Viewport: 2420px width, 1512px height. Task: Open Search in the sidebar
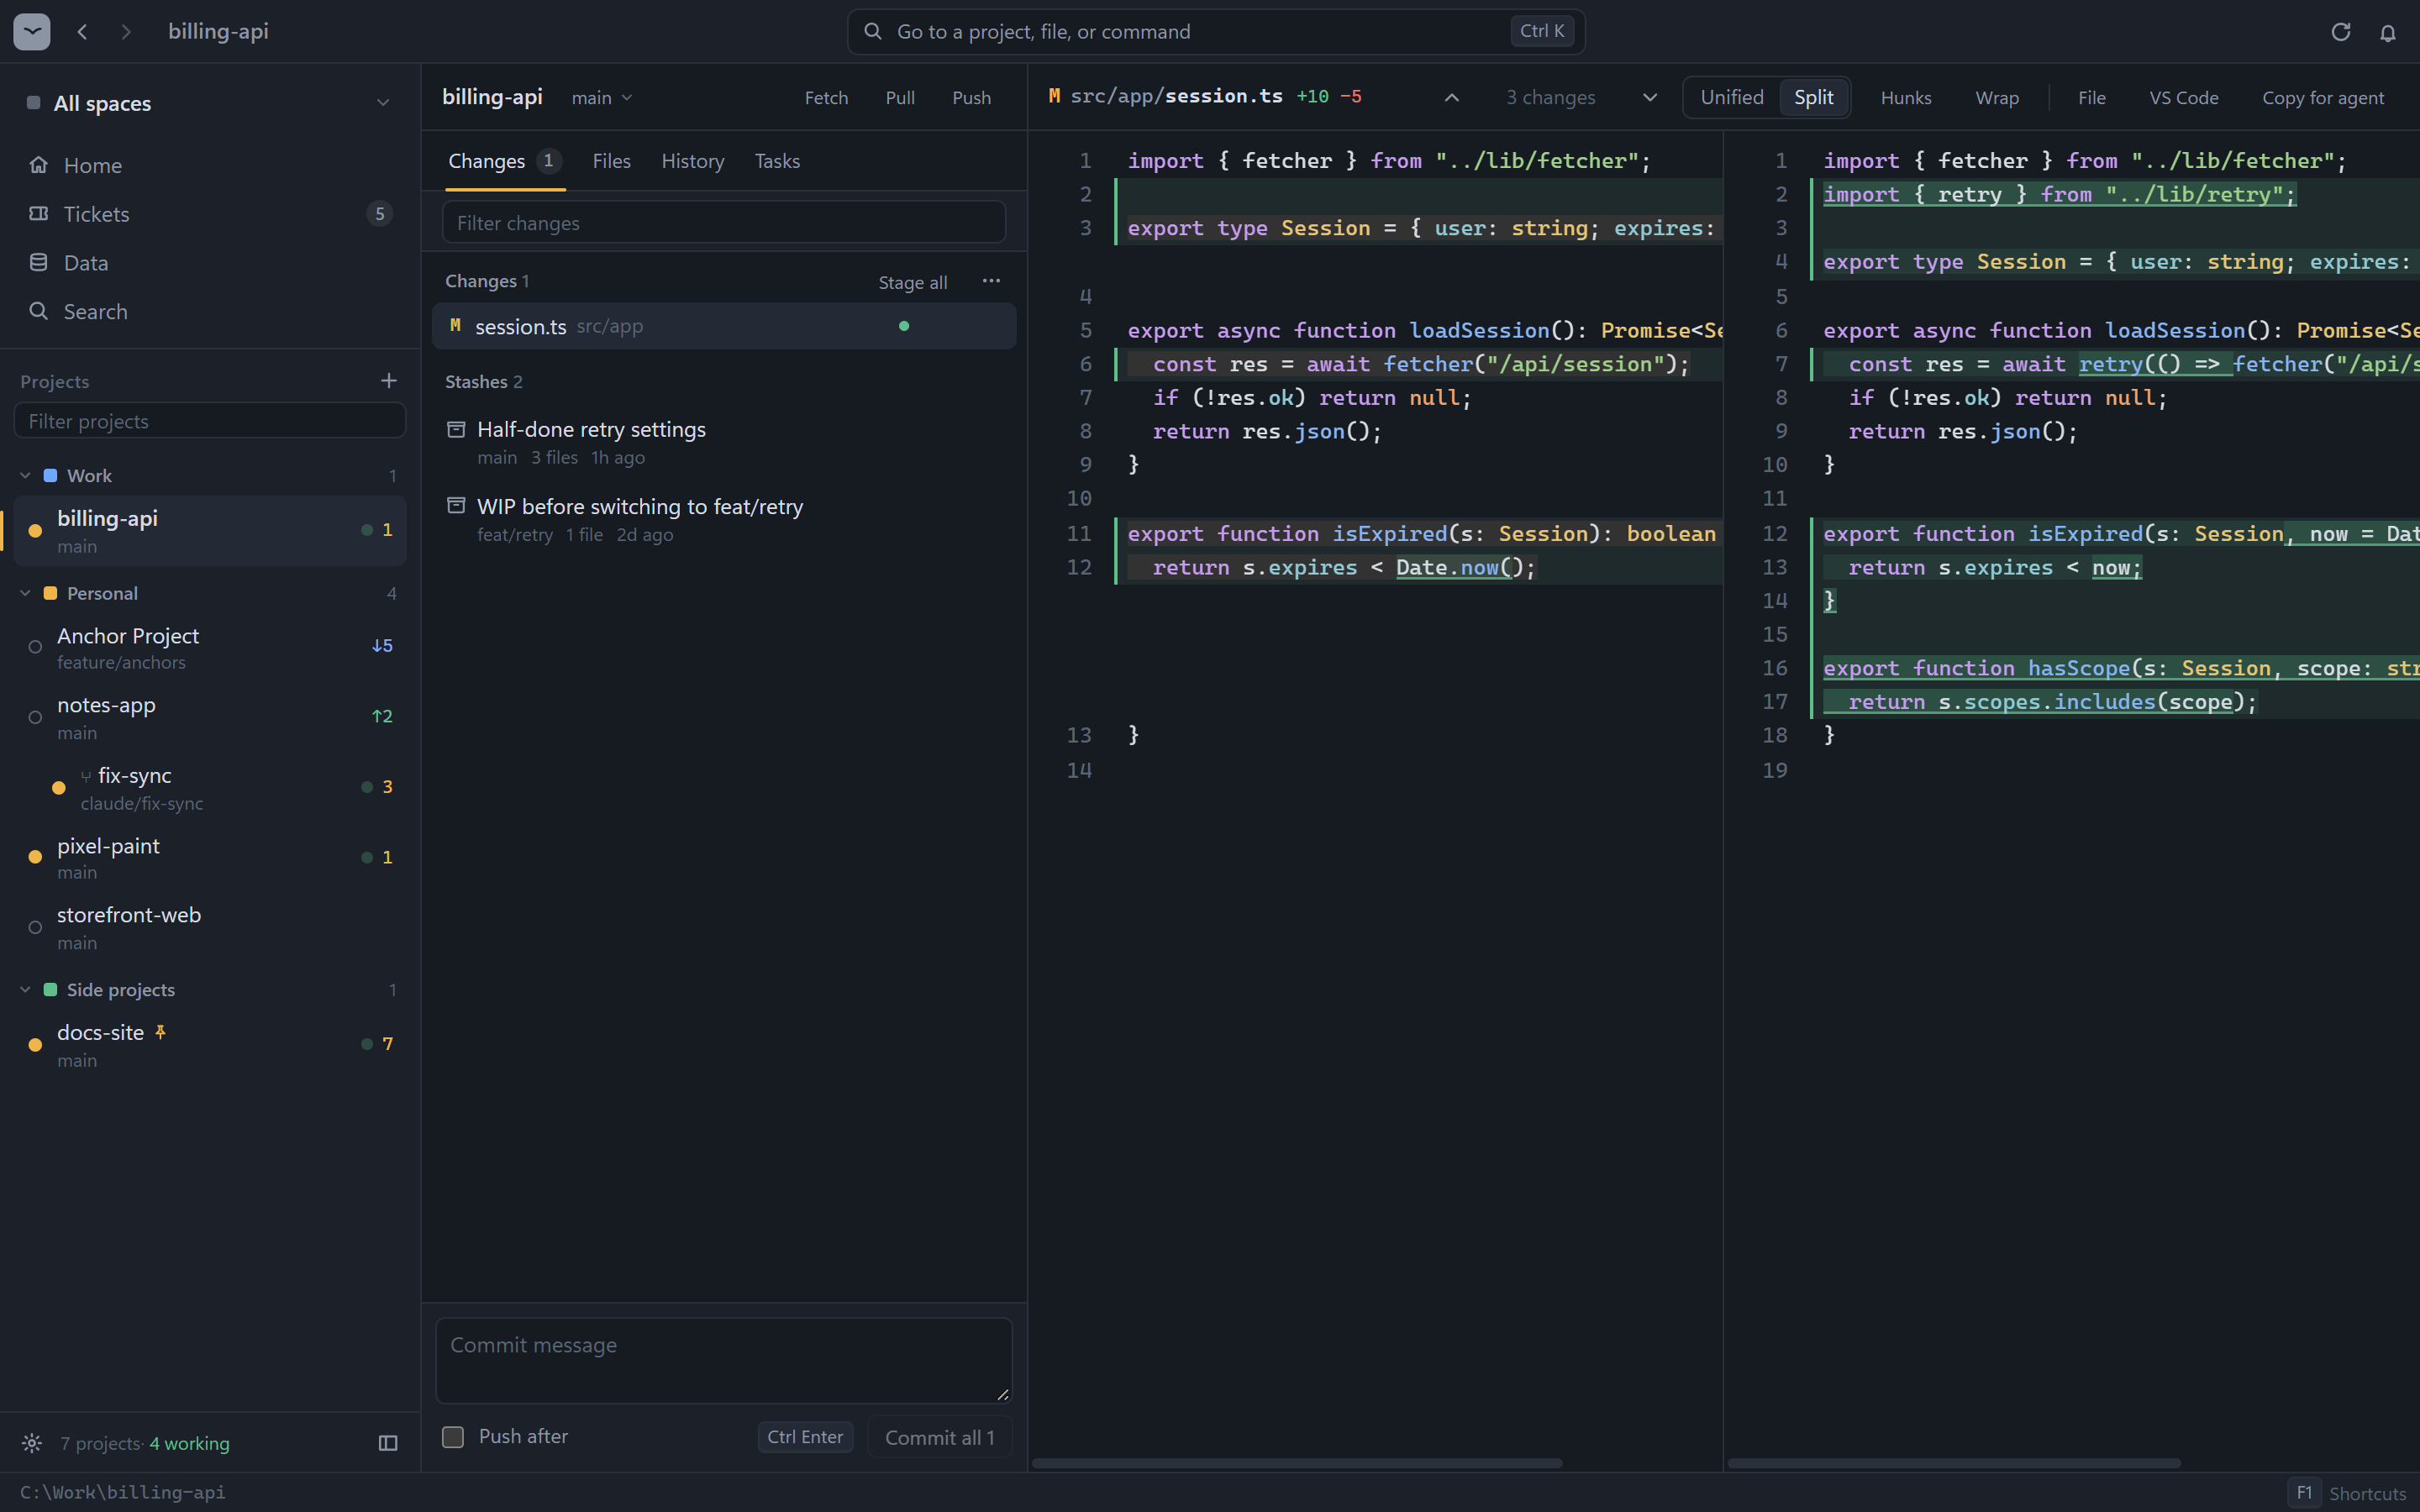click(210, 312)
